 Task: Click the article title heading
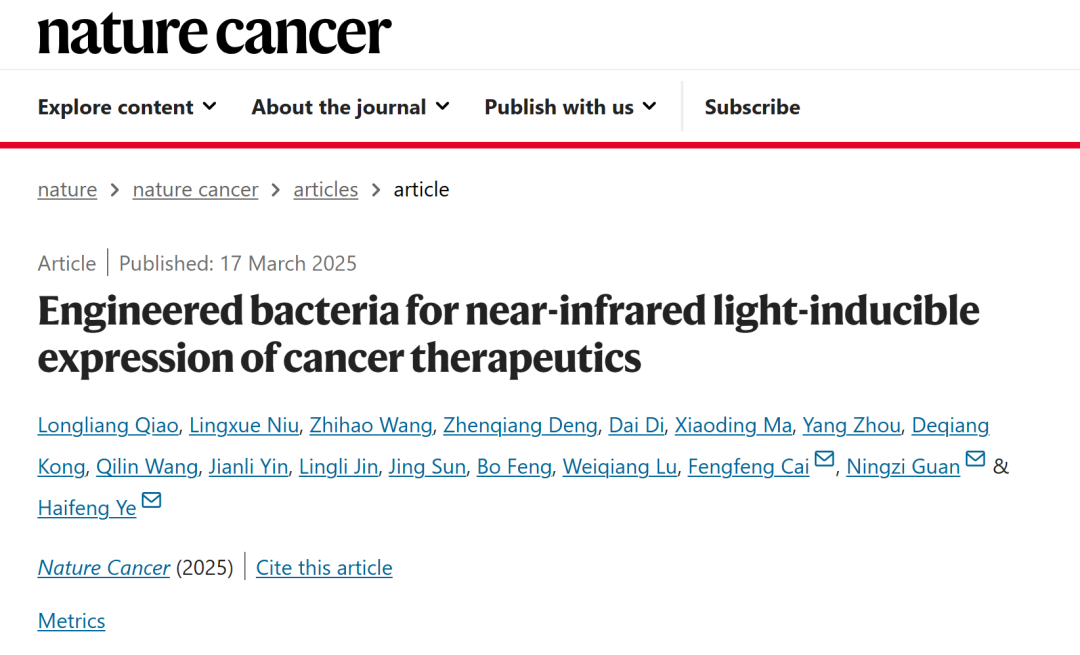[508, 334]
